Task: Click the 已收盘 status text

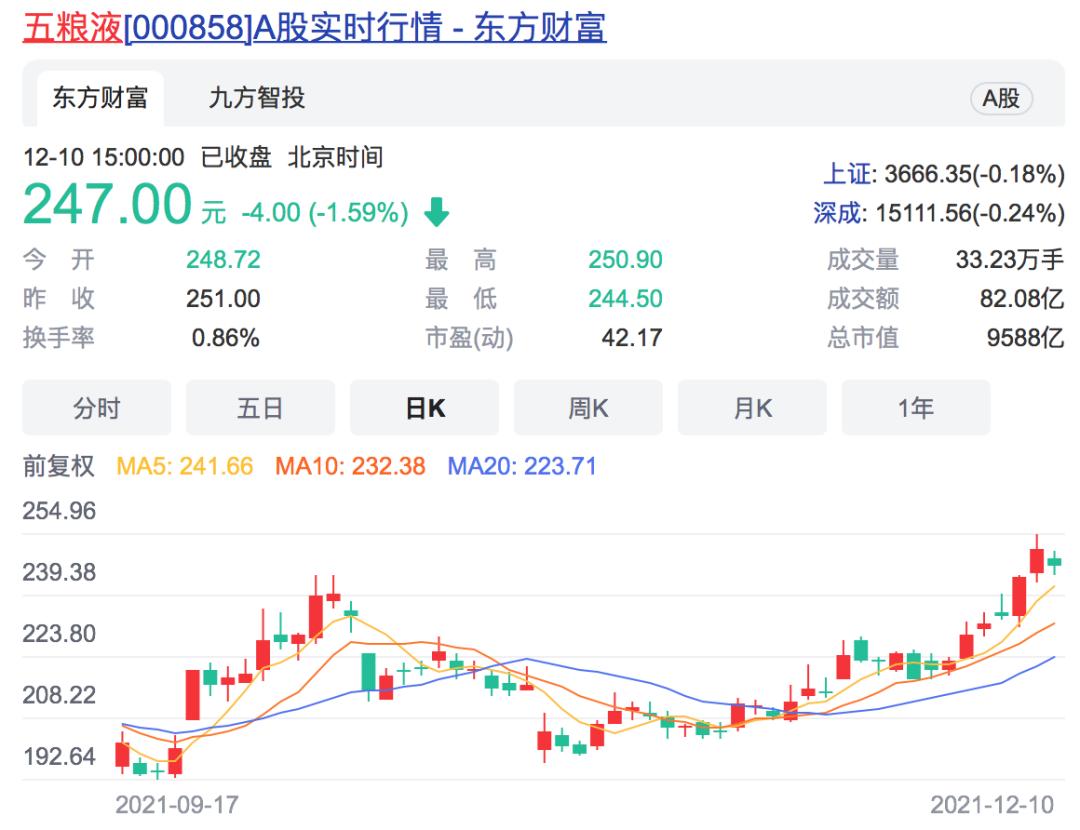Action: click(236, 157)
